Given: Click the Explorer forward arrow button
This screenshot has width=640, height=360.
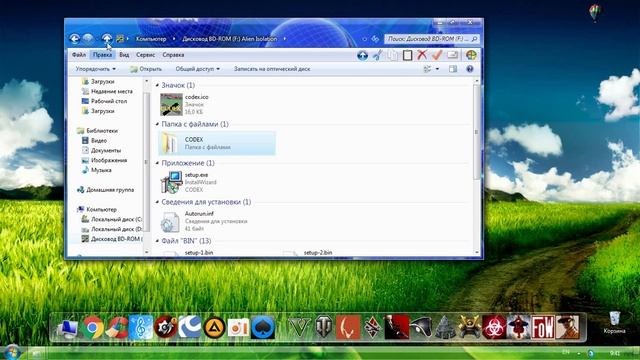Looking at the screenshot, I should pos(88,39).
